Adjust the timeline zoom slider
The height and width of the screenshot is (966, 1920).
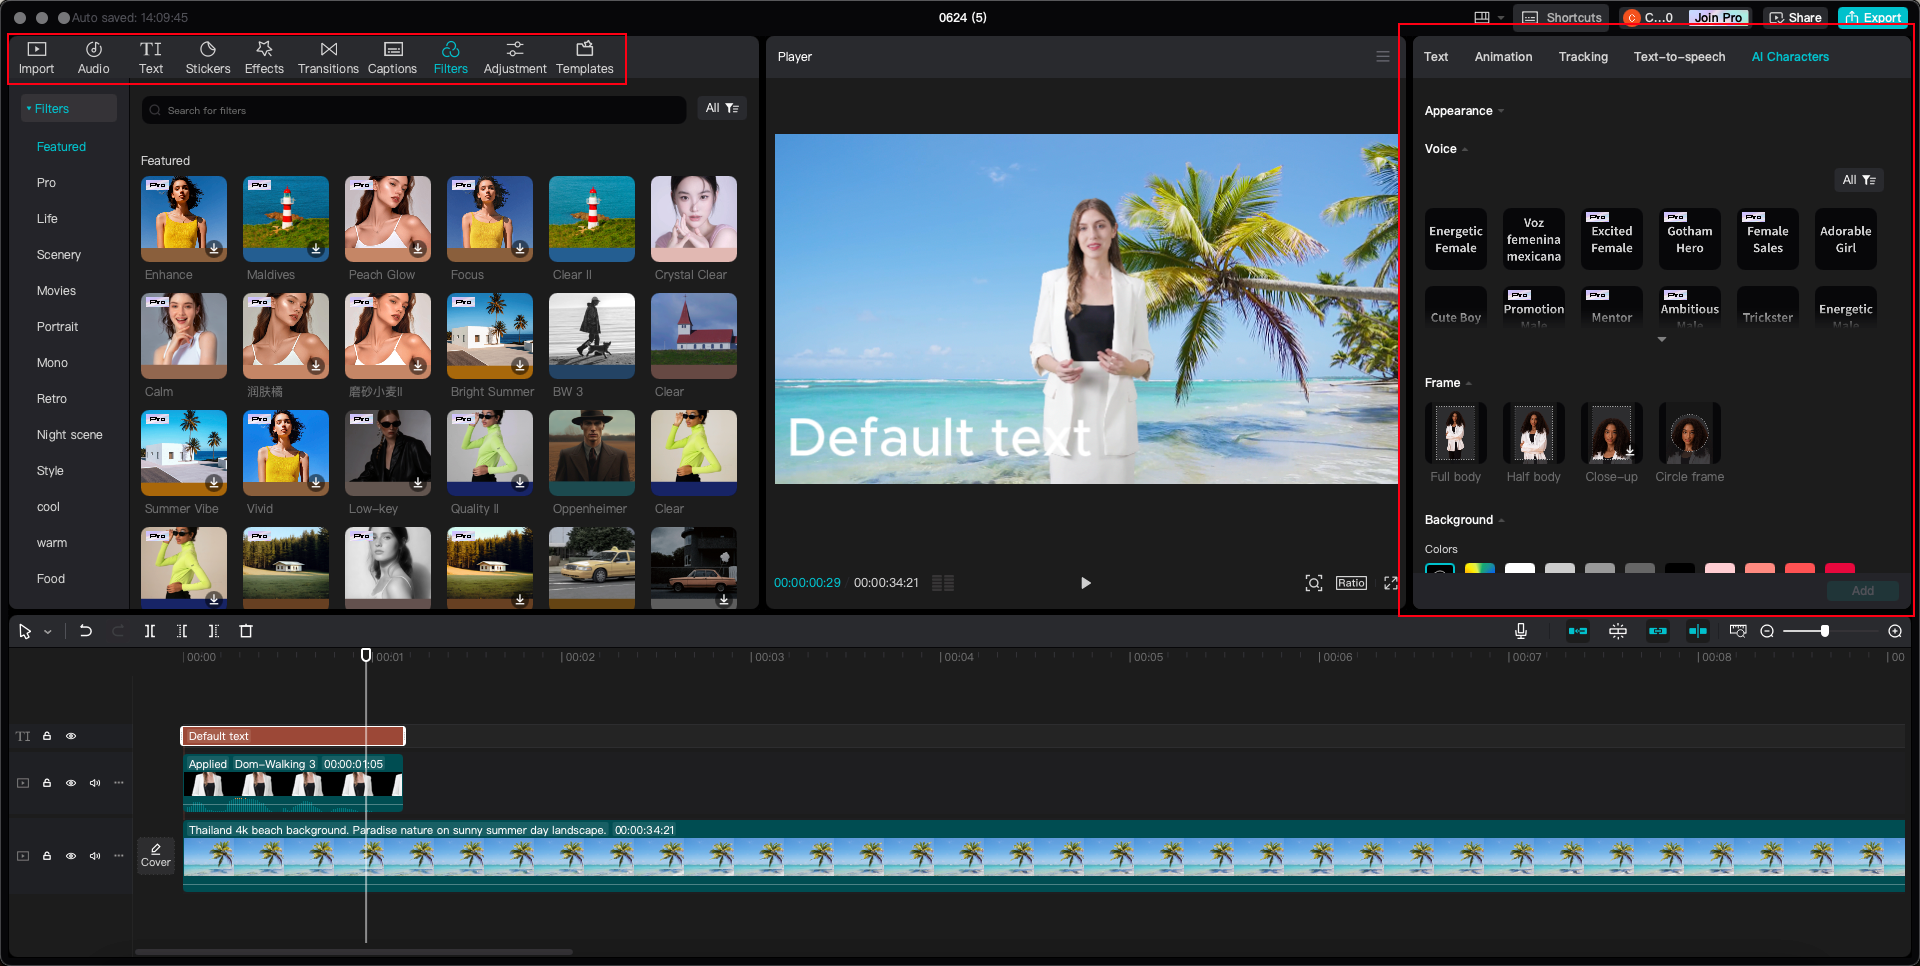(1825, 631)
